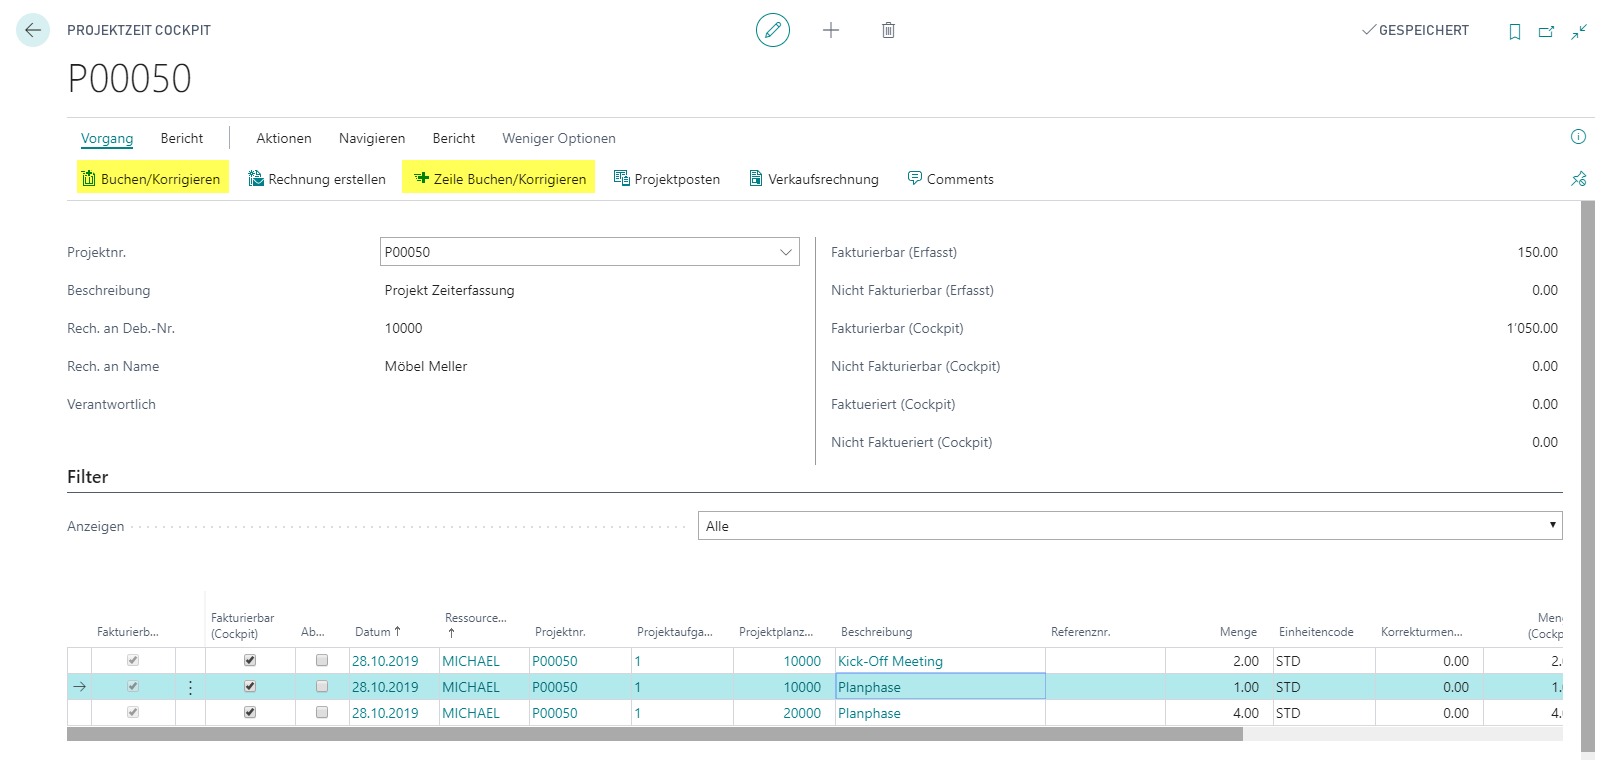Click the bookmark icon in the header
1608x760 pixels.
1515,31
